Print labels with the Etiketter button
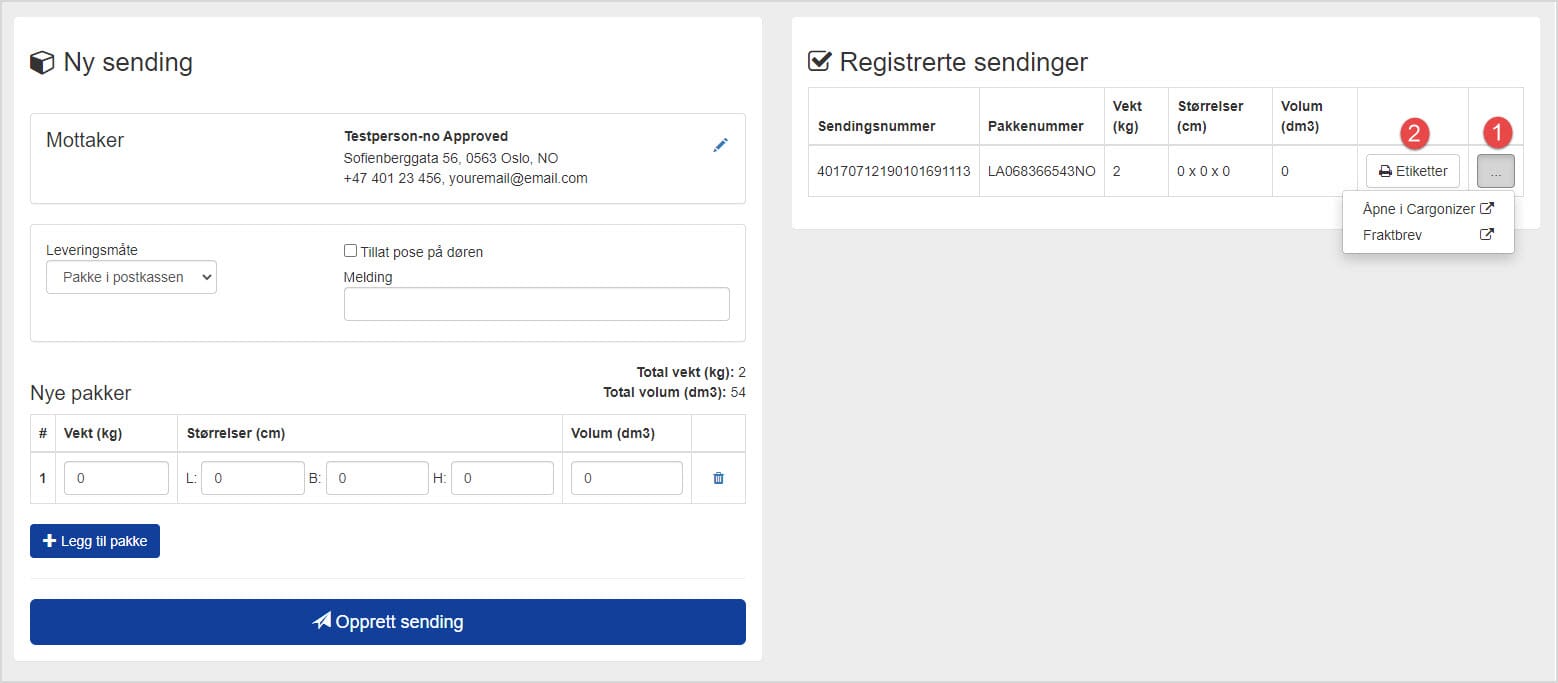This screenshot has height=683, width=1558. coord(1412,171)
